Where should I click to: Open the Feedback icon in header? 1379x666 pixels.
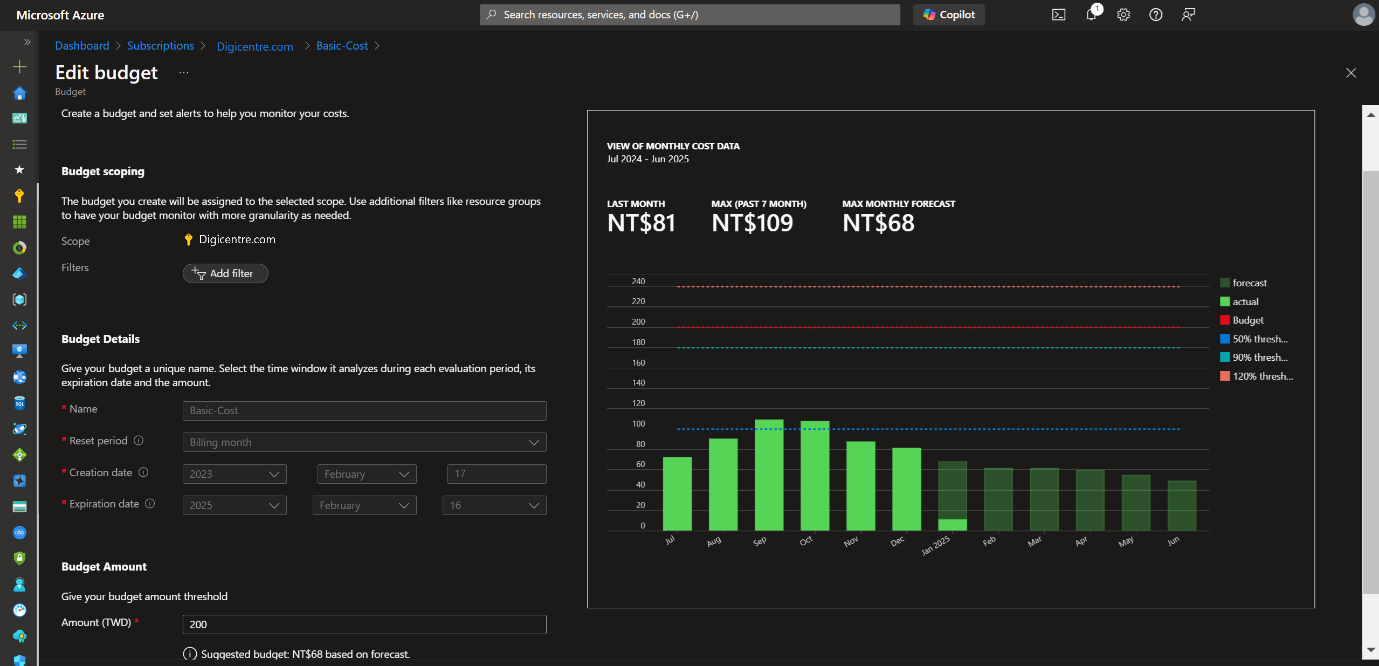1188,15
